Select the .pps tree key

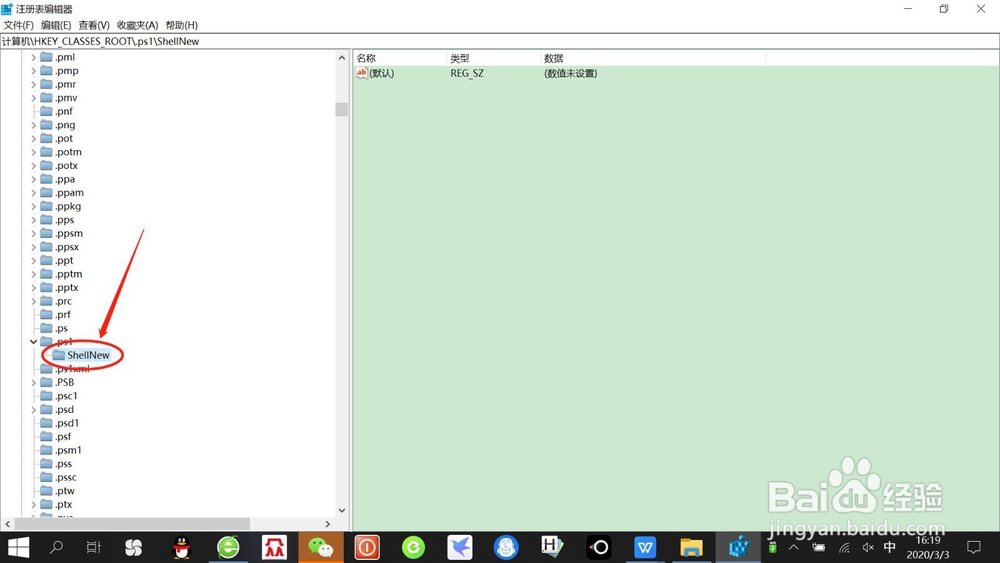point(64,220)
